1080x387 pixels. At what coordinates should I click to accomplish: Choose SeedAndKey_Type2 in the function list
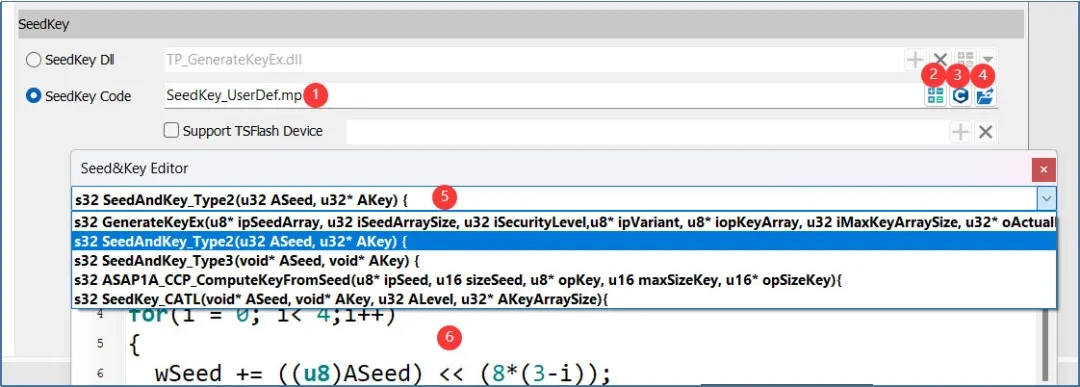[563, 242]
